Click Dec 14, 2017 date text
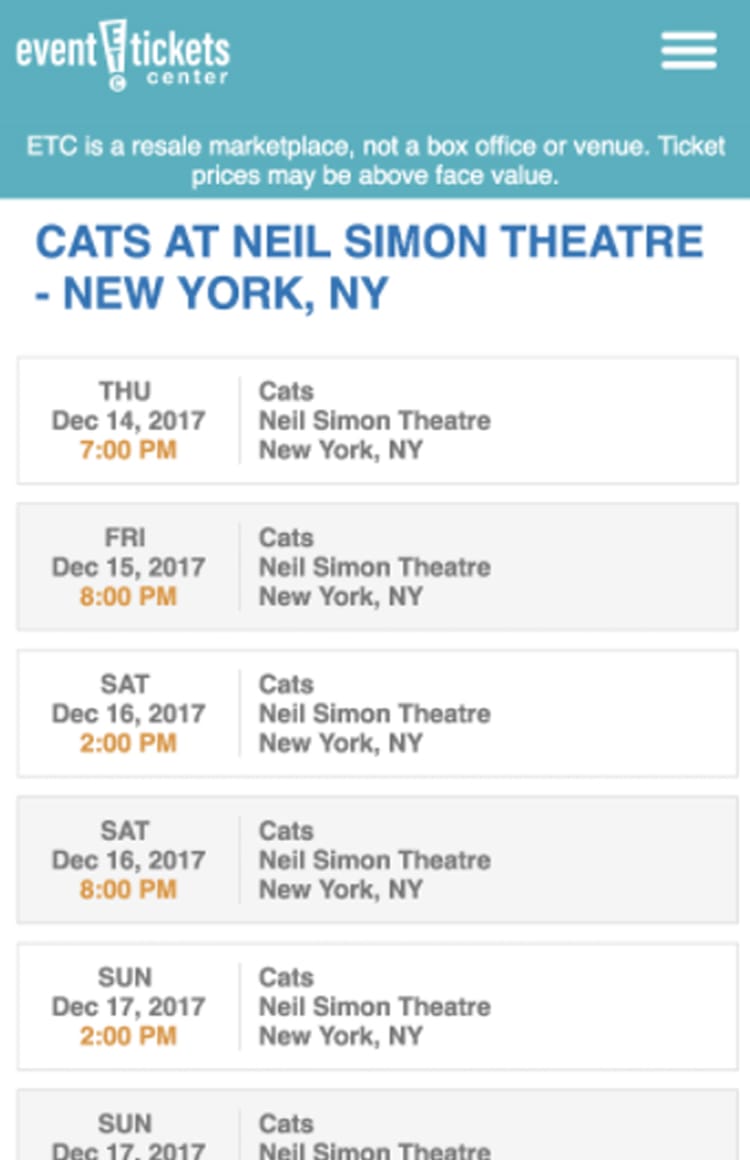 pos(128,421)
